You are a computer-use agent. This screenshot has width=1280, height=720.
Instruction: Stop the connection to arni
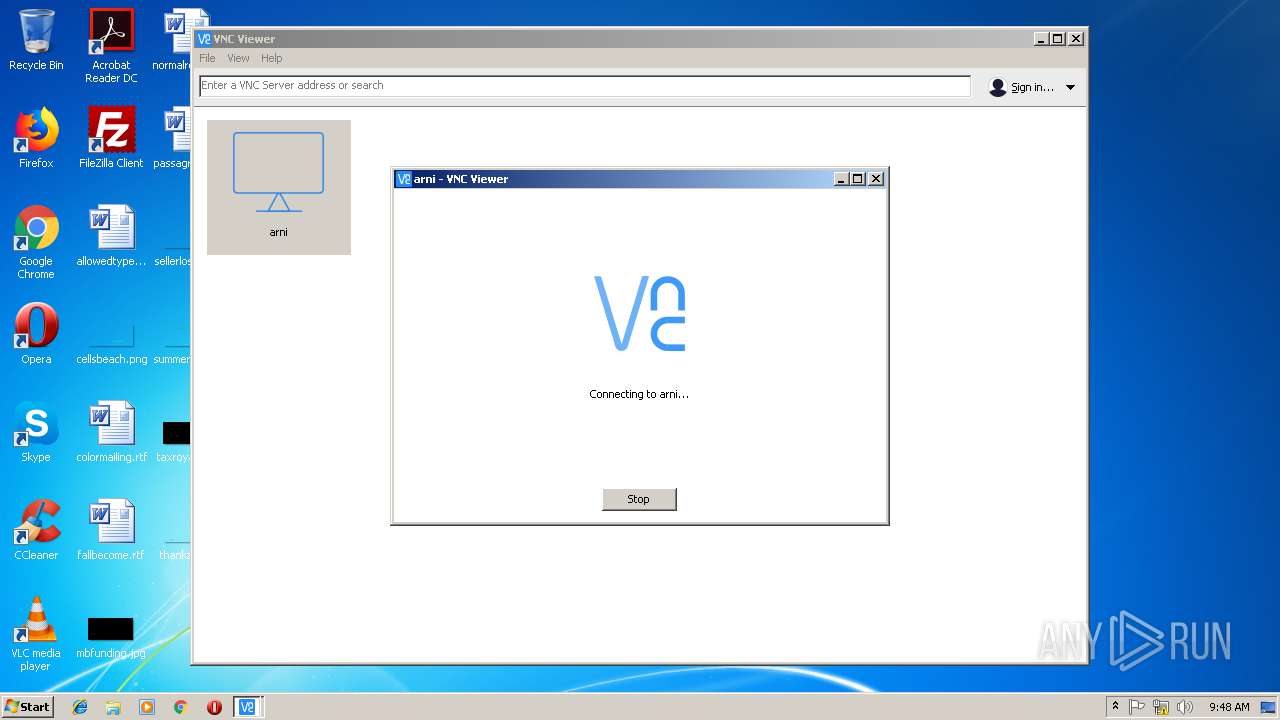[639, 499]
